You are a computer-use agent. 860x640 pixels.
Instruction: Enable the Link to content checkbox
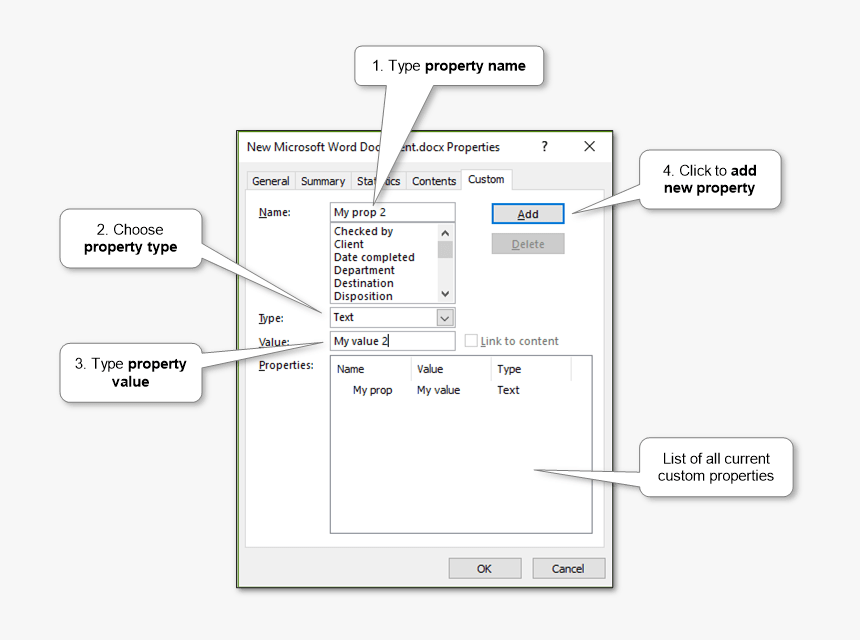(x=471, y=340)
